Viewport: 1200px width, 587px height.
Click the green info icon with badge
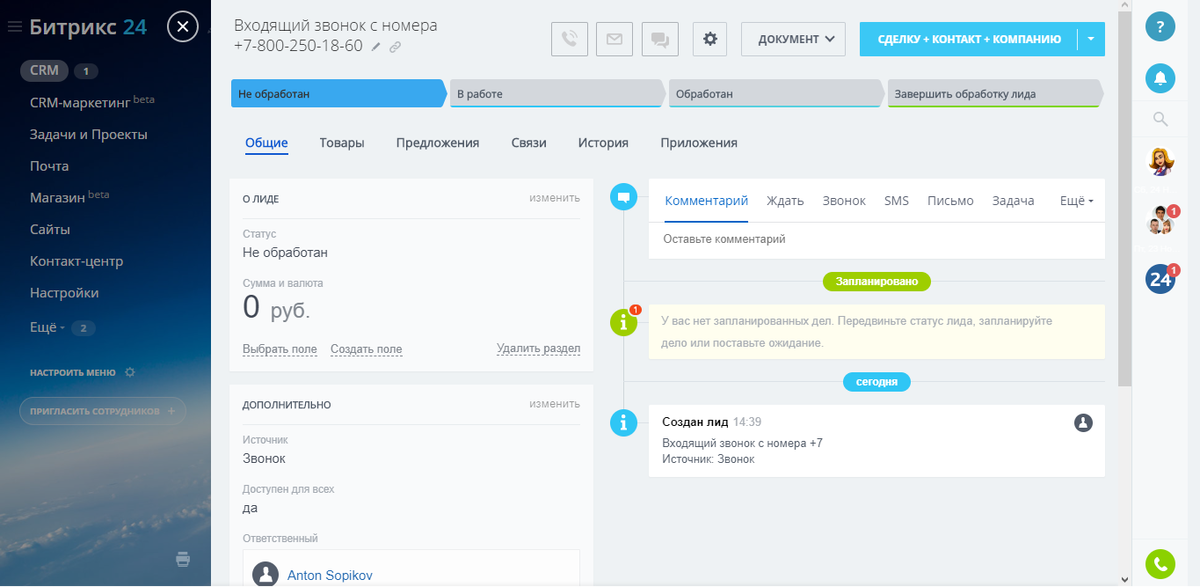[623, 322]
